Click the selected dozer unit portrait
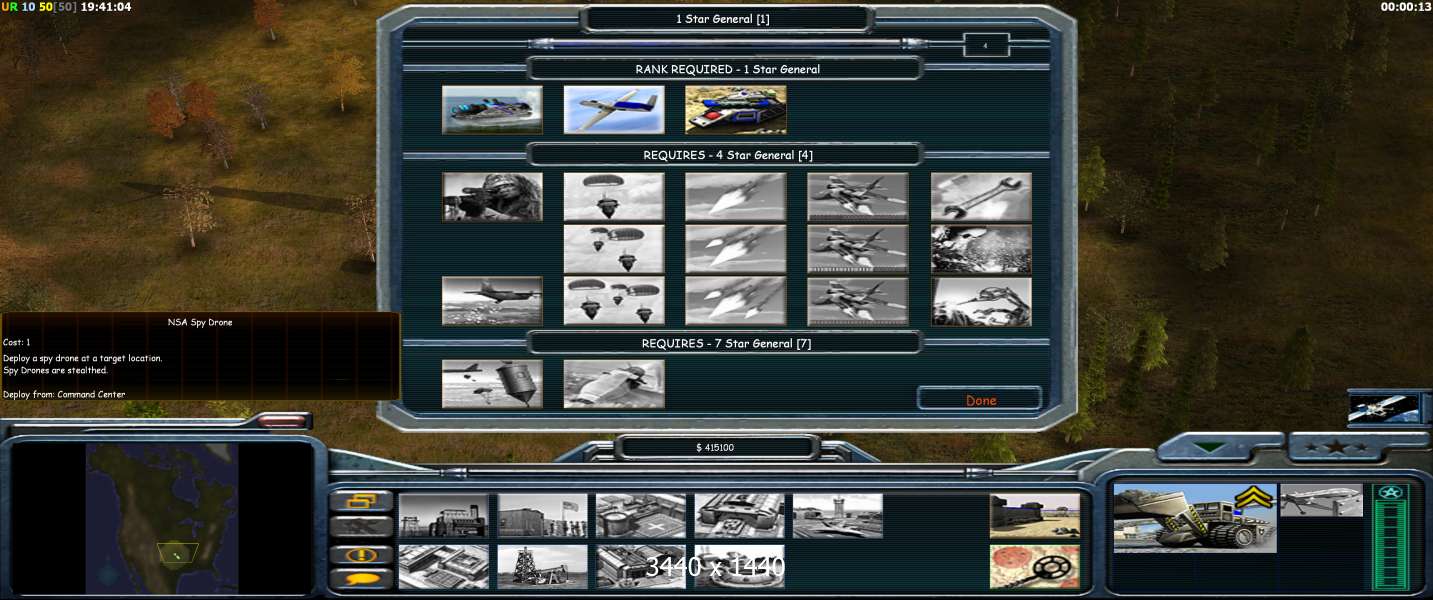The image size is (1433, 600). pyautogui.click(x=1194, y=518)
